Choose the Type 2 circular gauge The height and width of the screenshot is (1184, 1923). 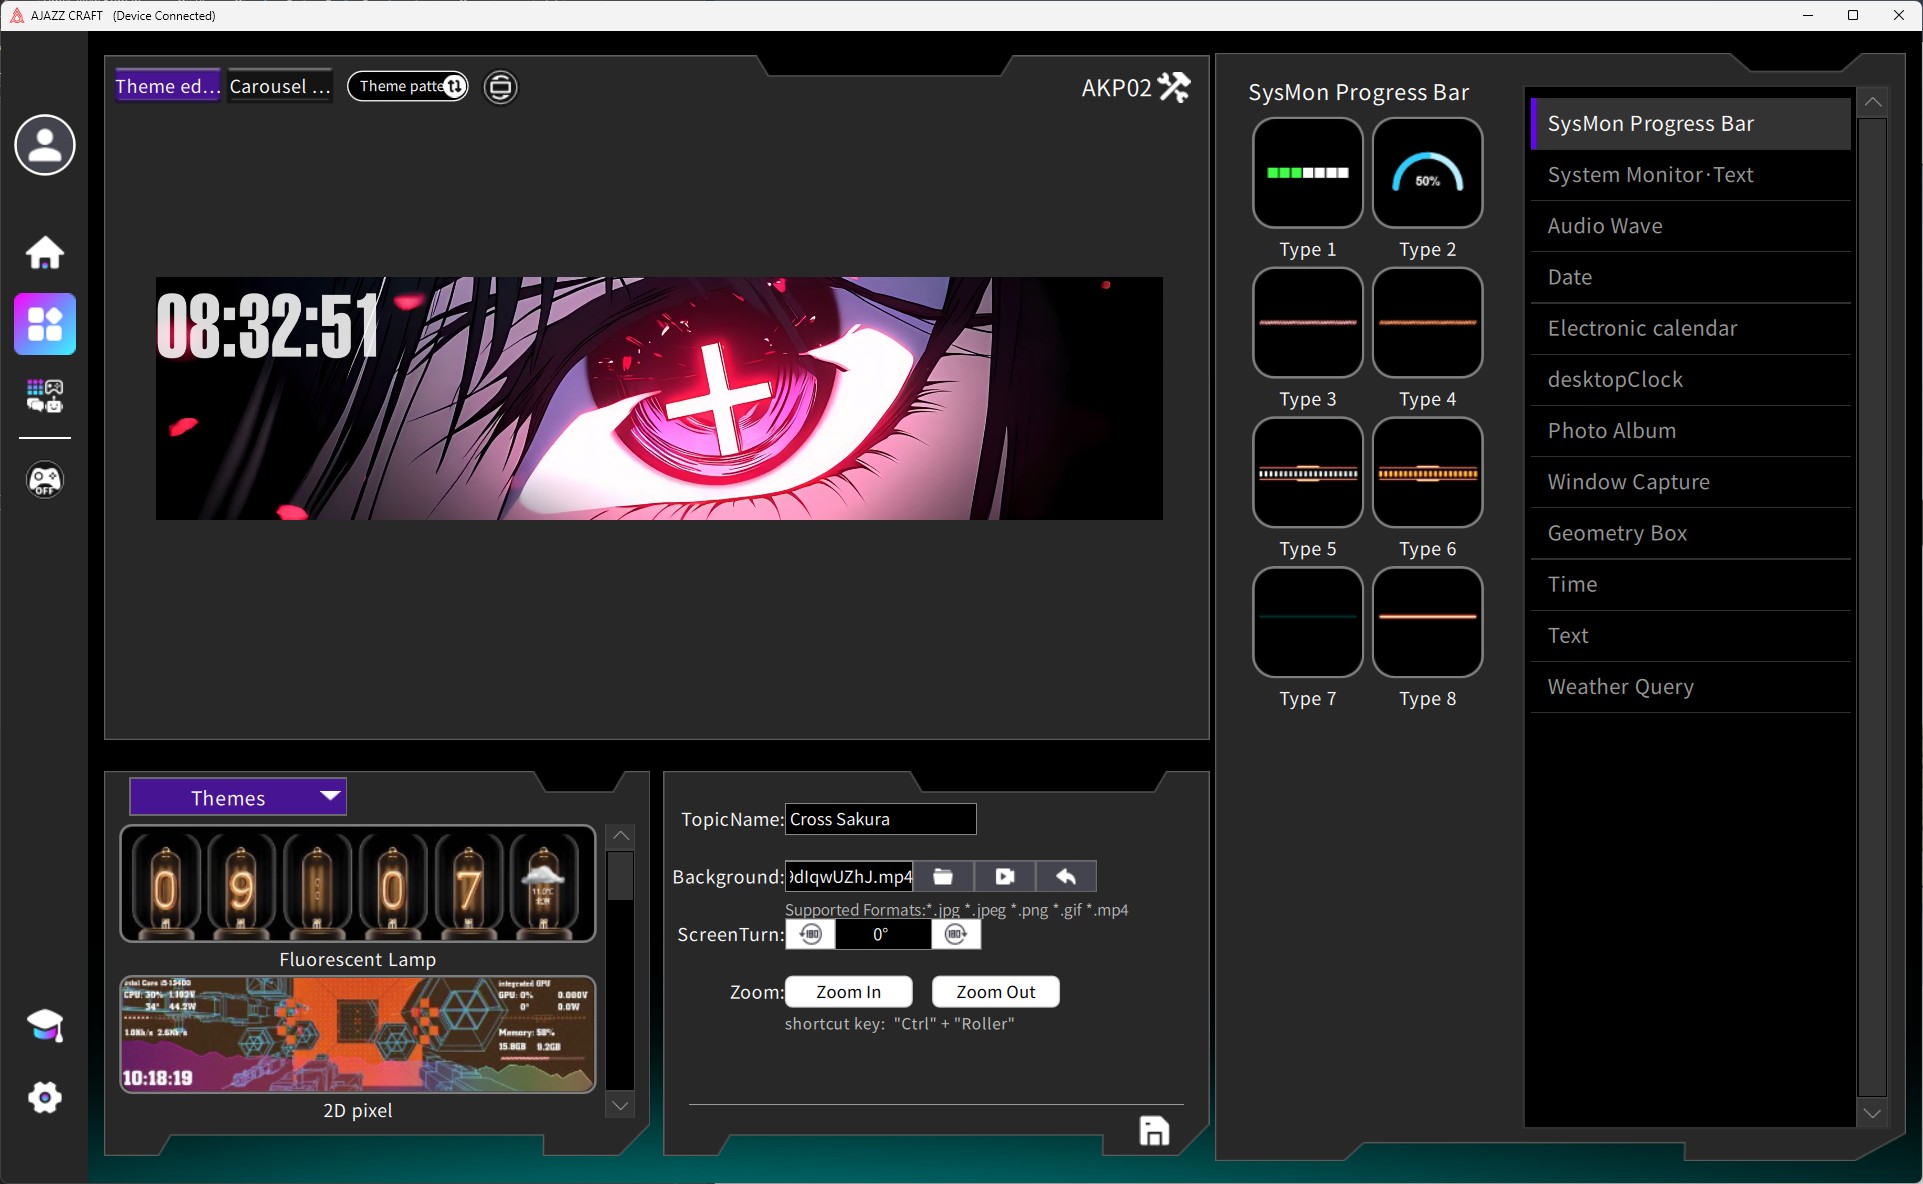1428,173
